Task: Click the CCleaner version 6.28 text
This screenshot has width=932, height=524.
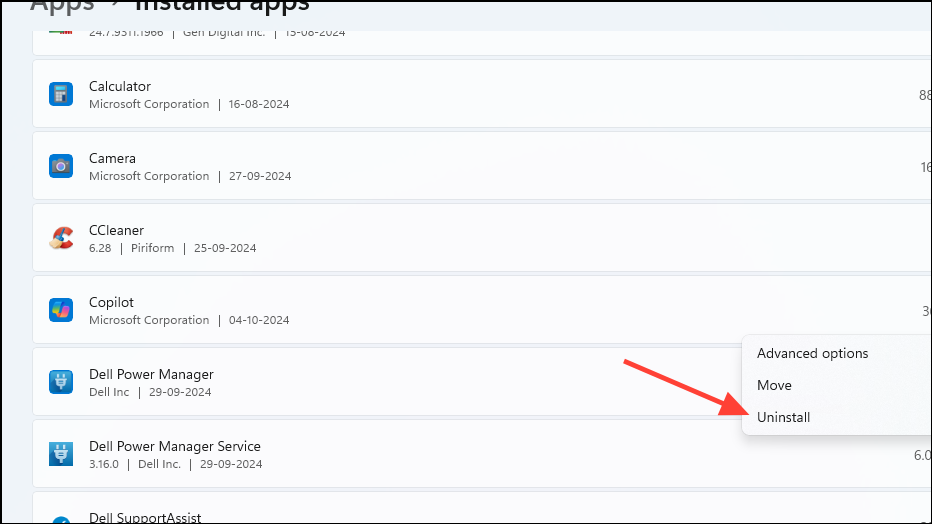Action: [100, 248]
